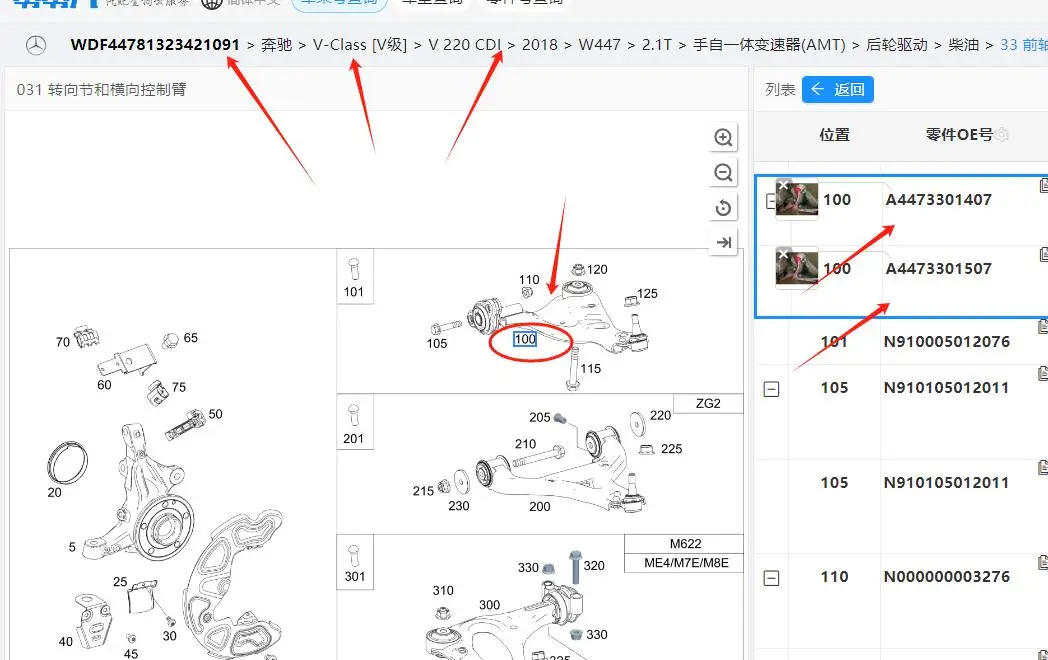Click callout 70 in the diagram
The height and width of the screenshot is (660, 1048).
[x=63, y=342]
